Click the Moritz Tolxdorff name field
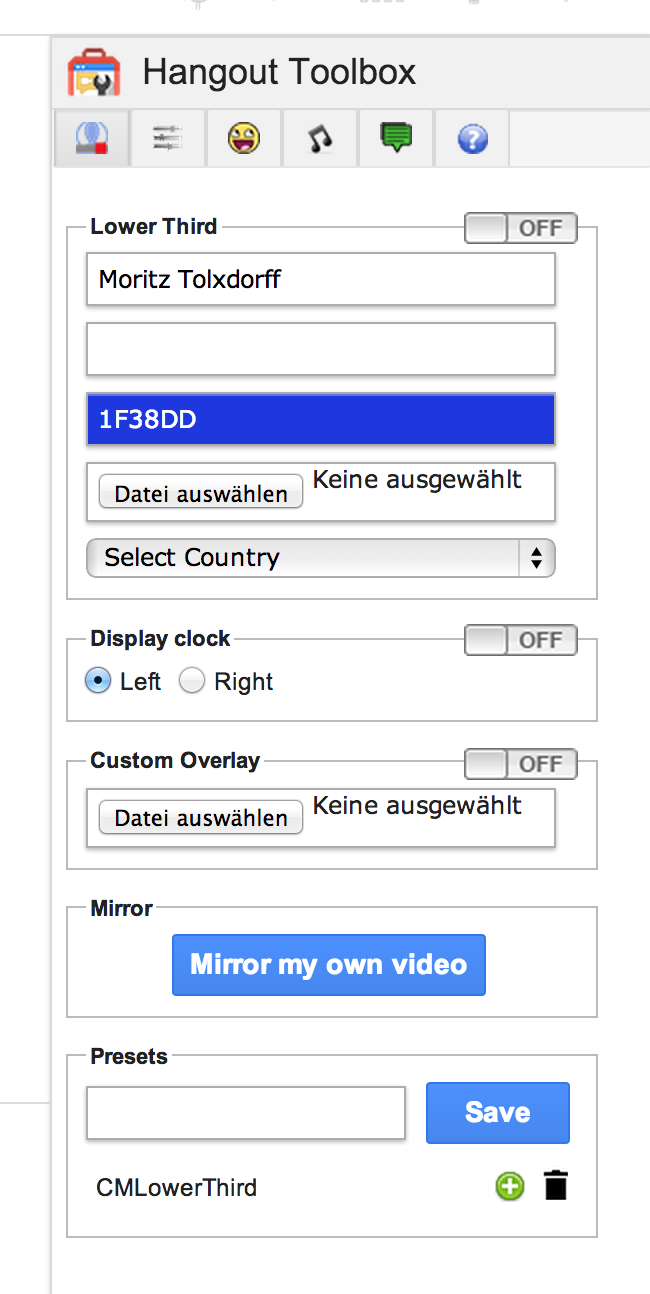The height and width of the screenshot is (1294, 650). 321,279
